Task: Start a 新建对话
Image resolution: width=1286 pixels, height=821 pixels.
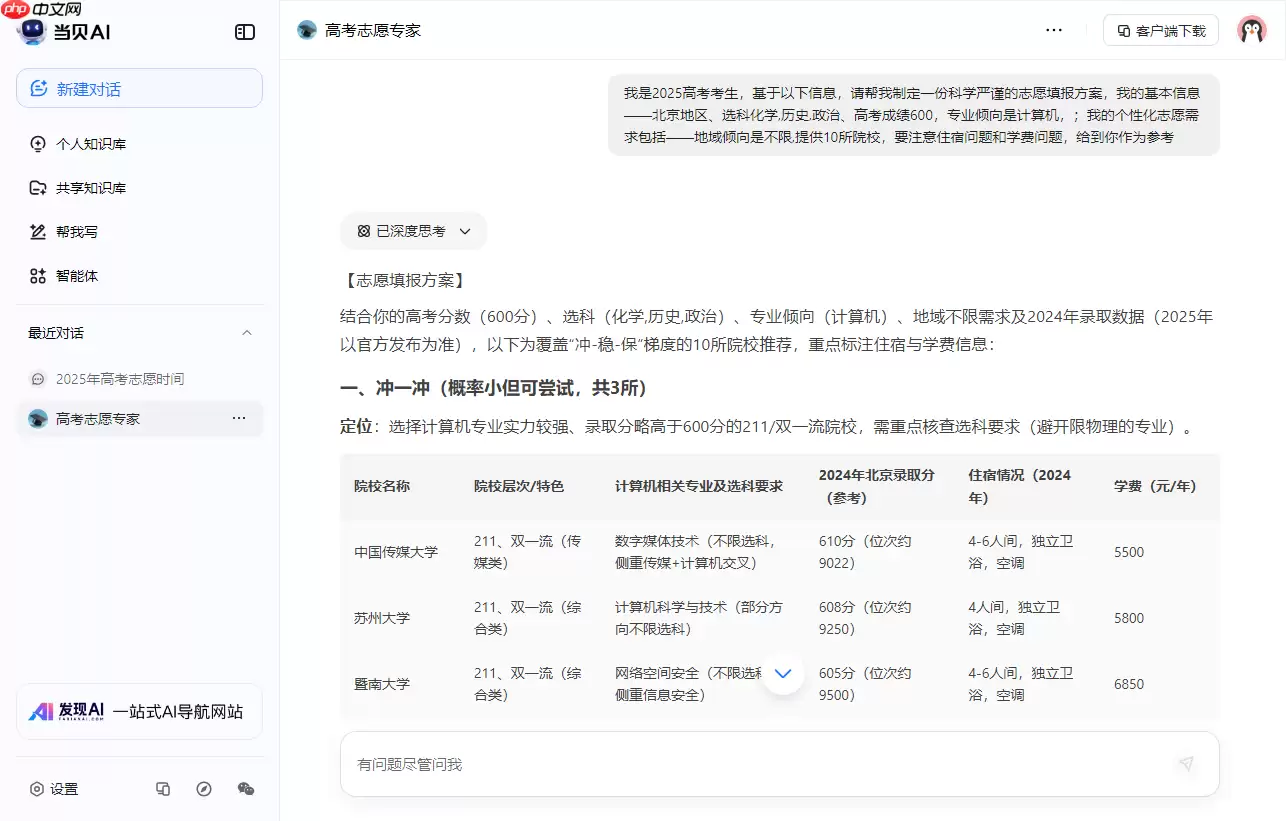Action: [139, 88]
